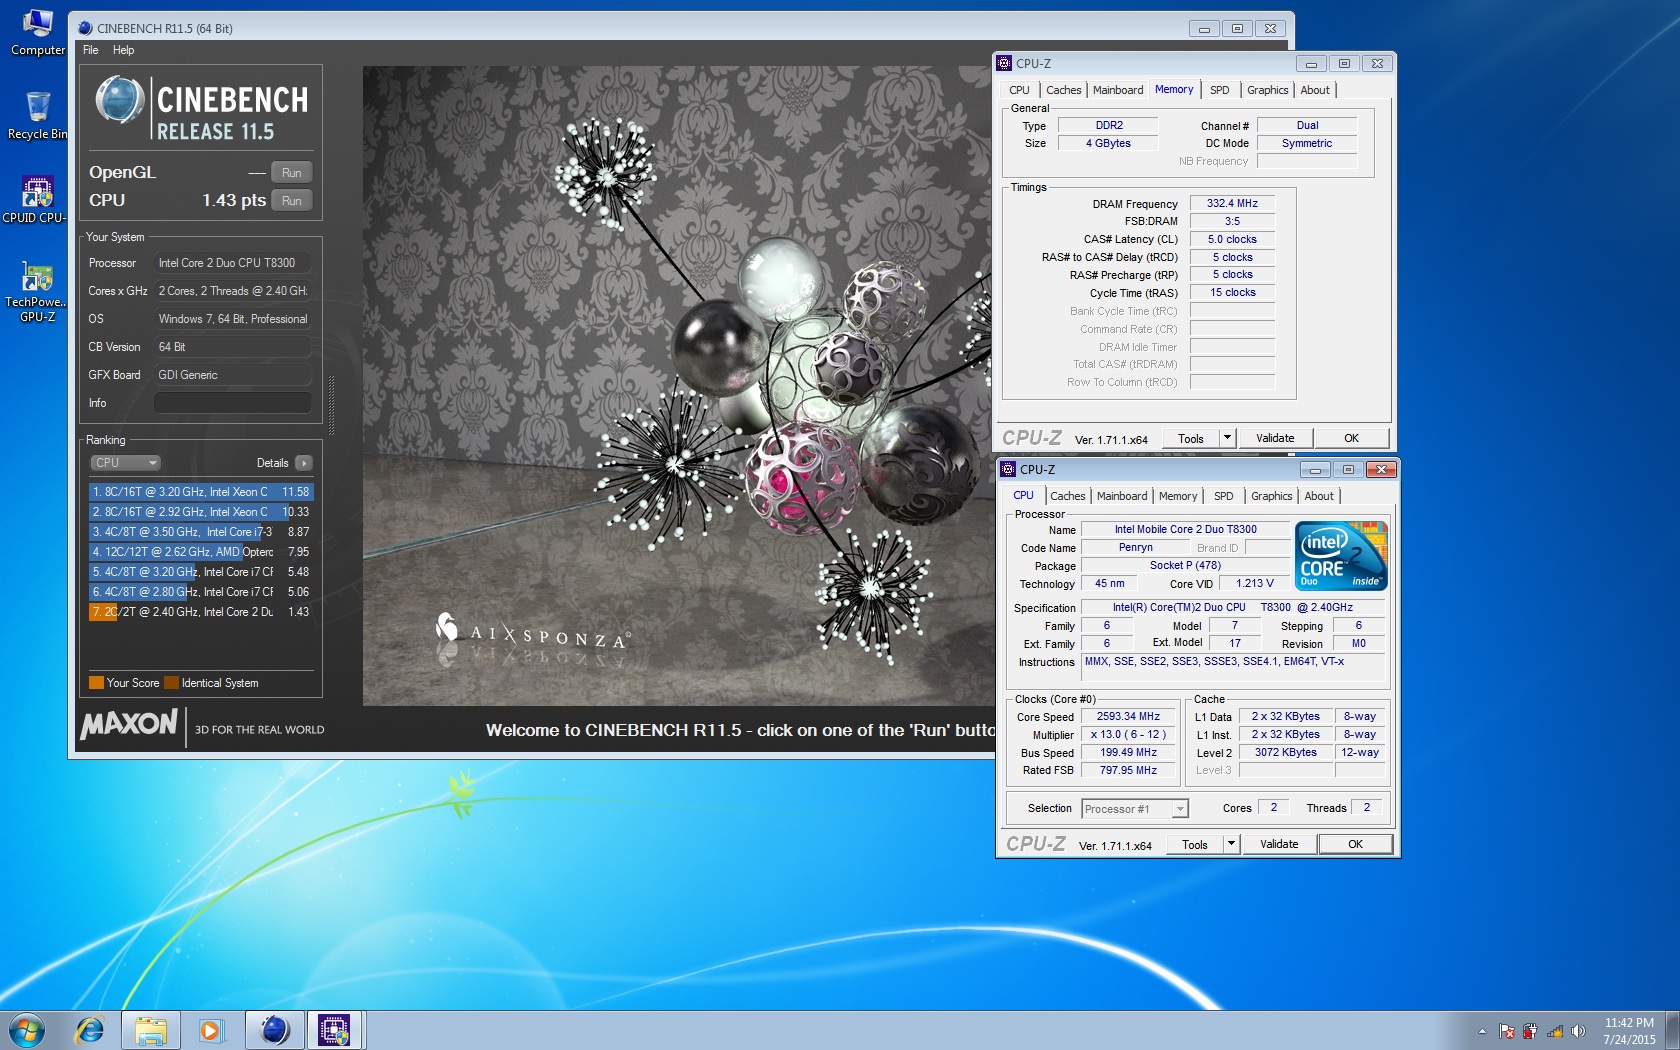1680x1050 pixels.
Task: Select ranking row 4 AMD Opteron 7.95
Action: [201, 552]
